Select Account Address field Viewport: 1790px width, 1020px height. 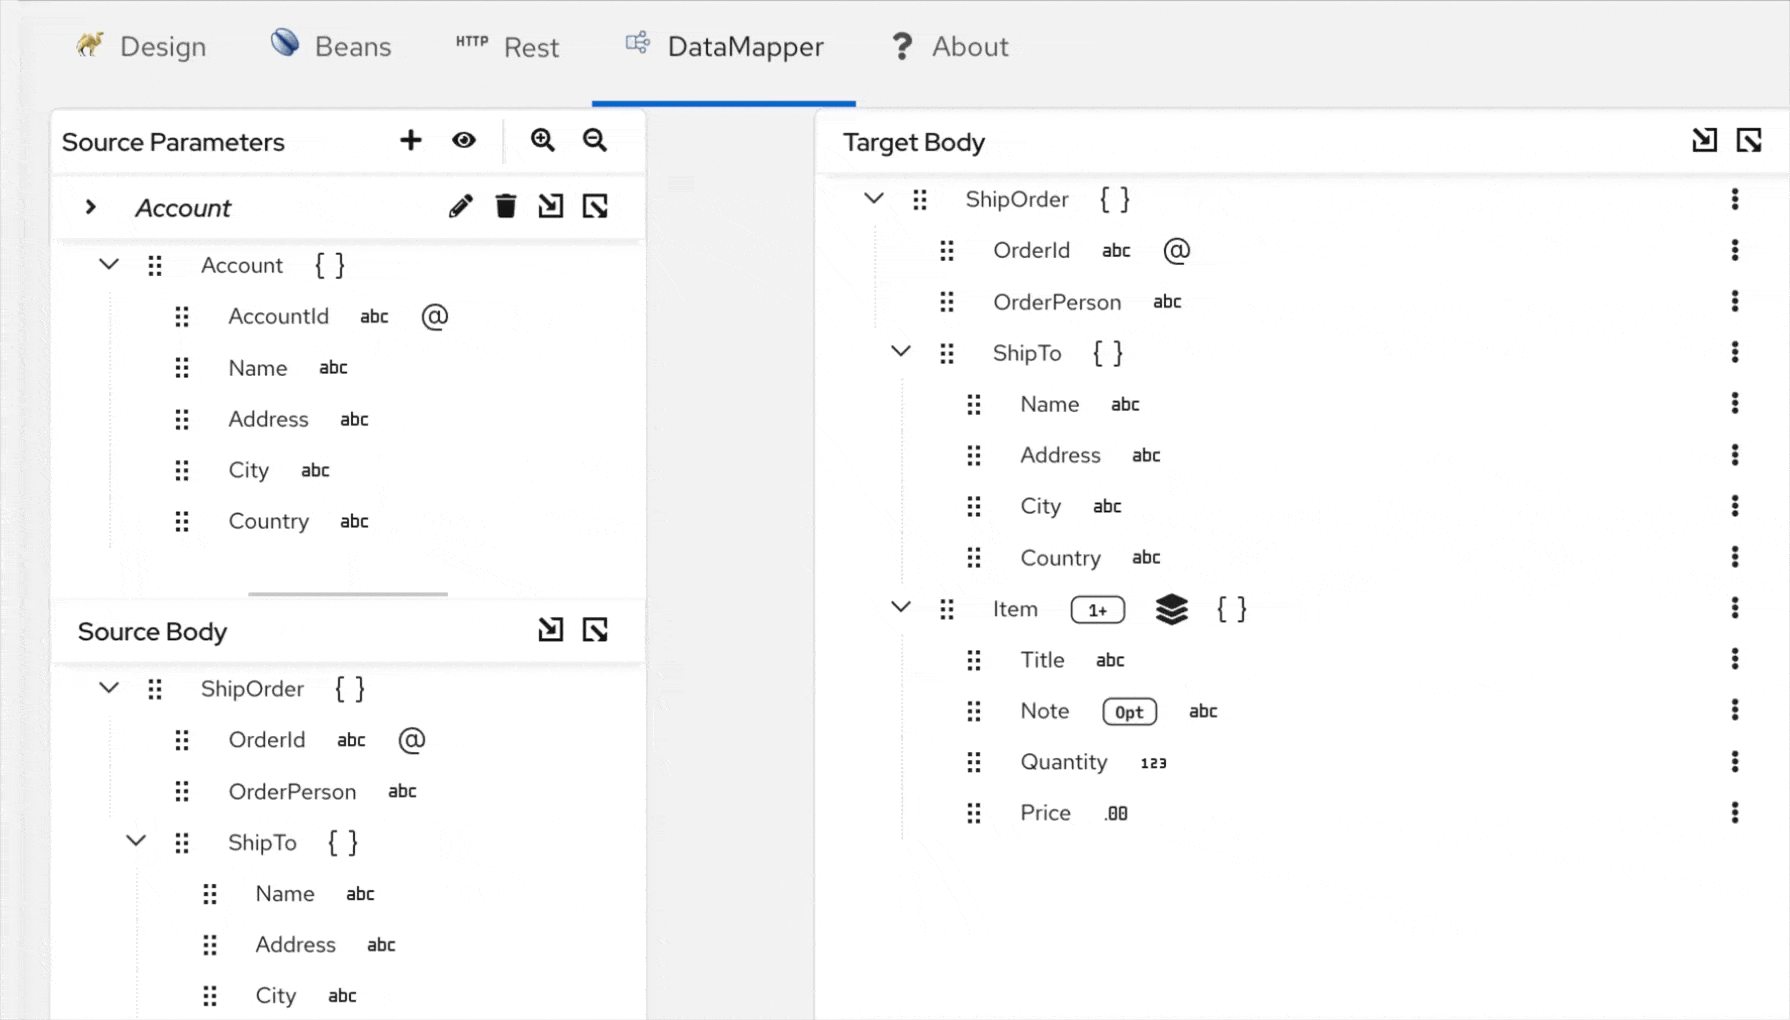(268, 419)
